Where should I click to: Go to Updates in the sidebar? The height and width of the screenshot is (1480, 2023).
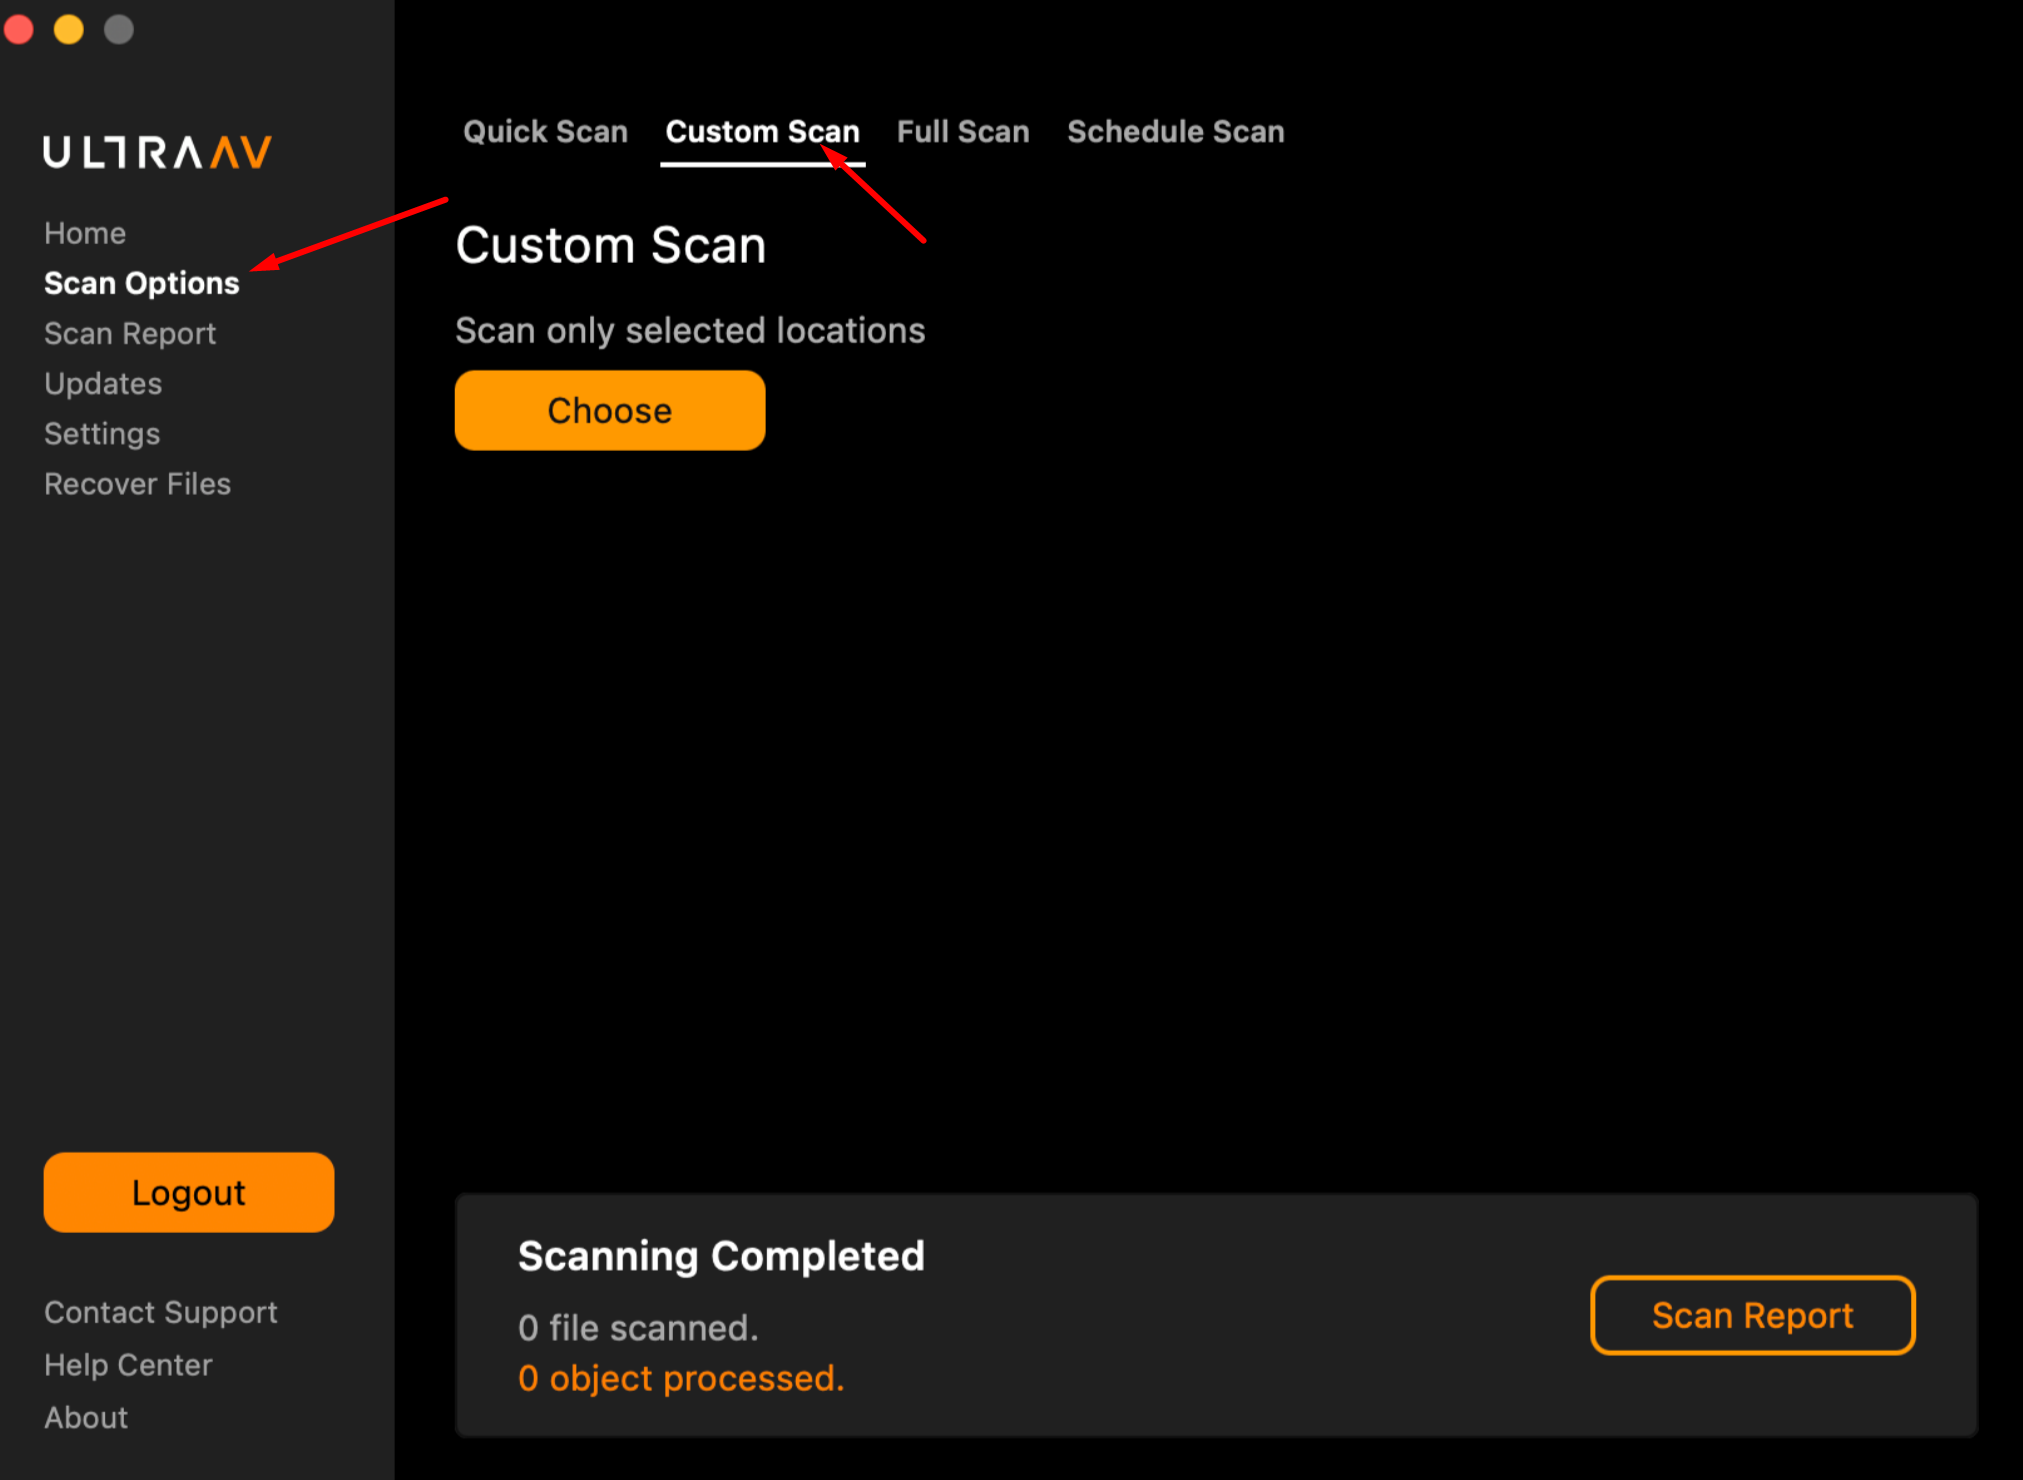(103, 383)
